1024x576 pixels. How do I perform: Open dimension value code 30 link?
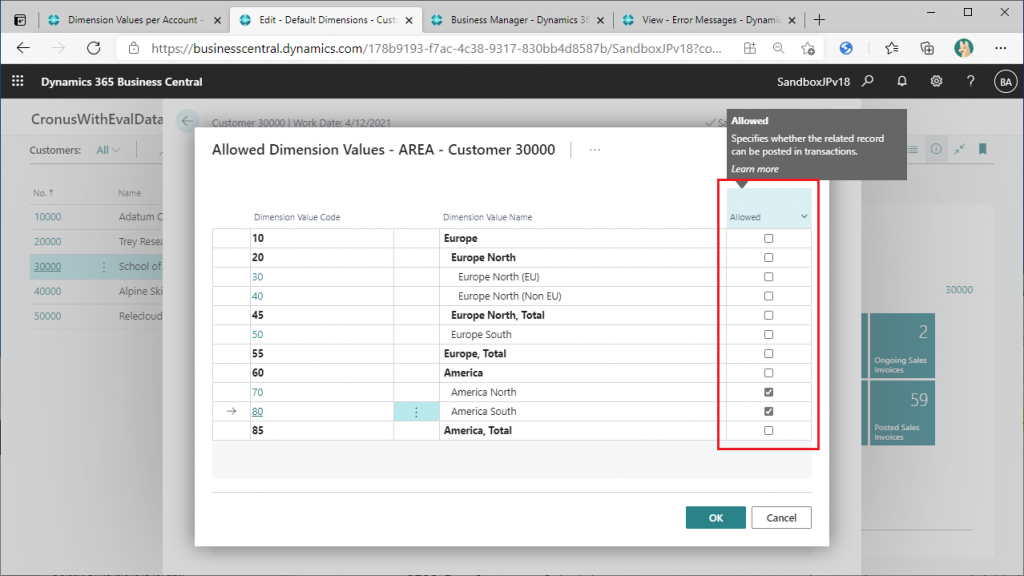pyautogui.click(x=257, y=277)
